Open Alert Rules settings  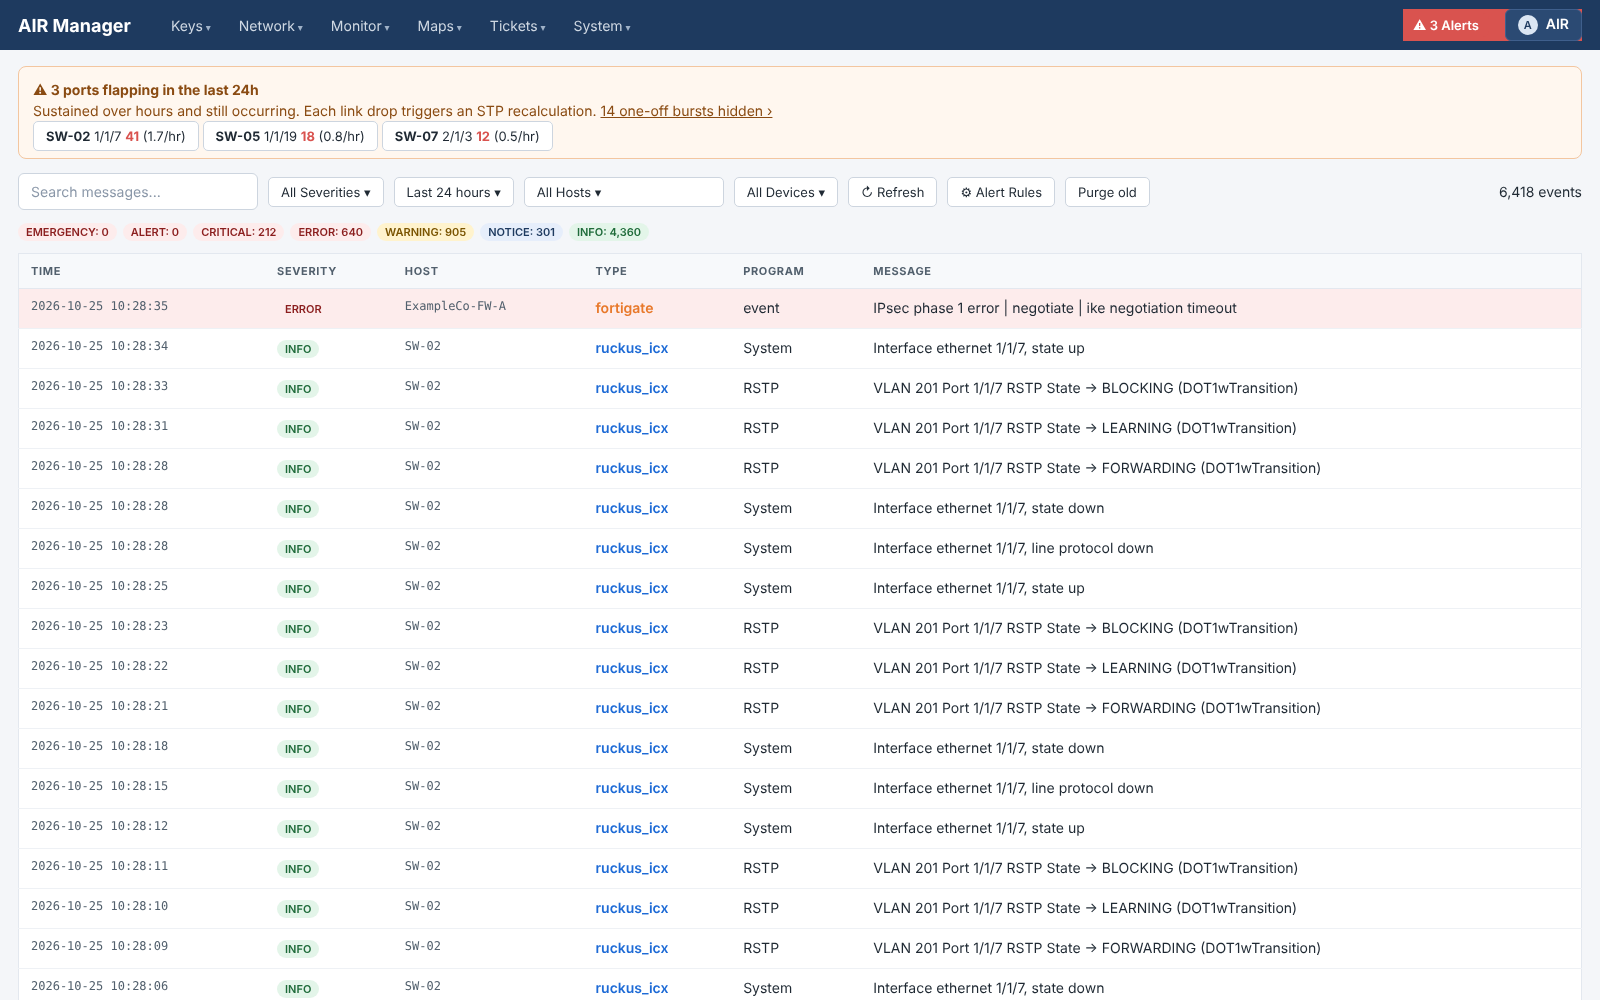coord(1001,192)
